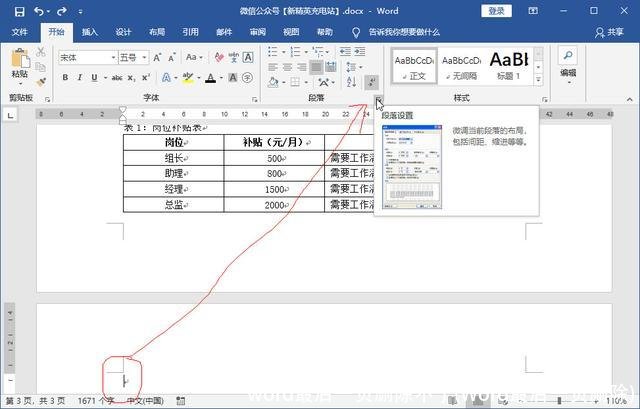640x409 pixels.
Task: Click the lightbulb Tell Me icon
Action: tap(356, 32)
